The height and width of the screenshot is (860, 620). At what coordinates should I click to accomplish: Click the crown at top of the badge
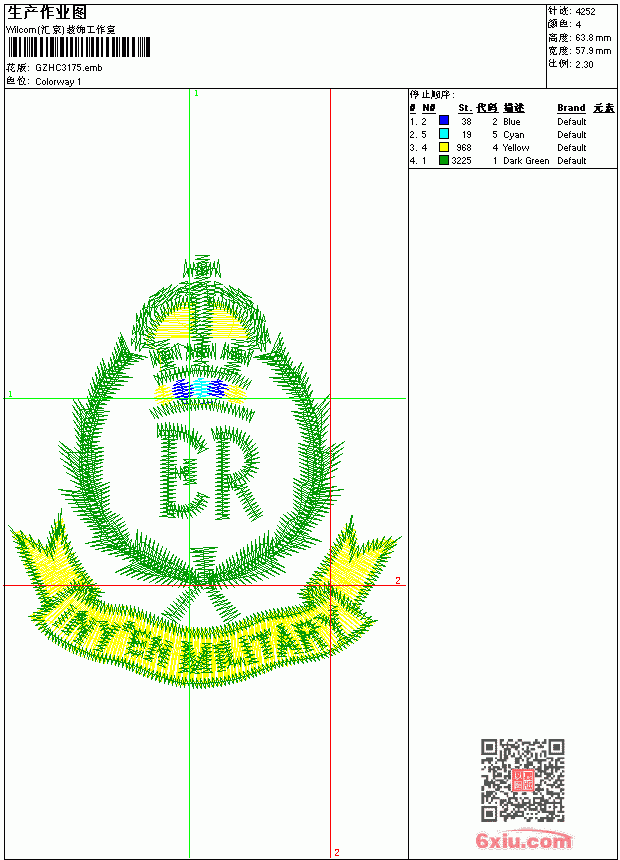click(x=201, y=324)
